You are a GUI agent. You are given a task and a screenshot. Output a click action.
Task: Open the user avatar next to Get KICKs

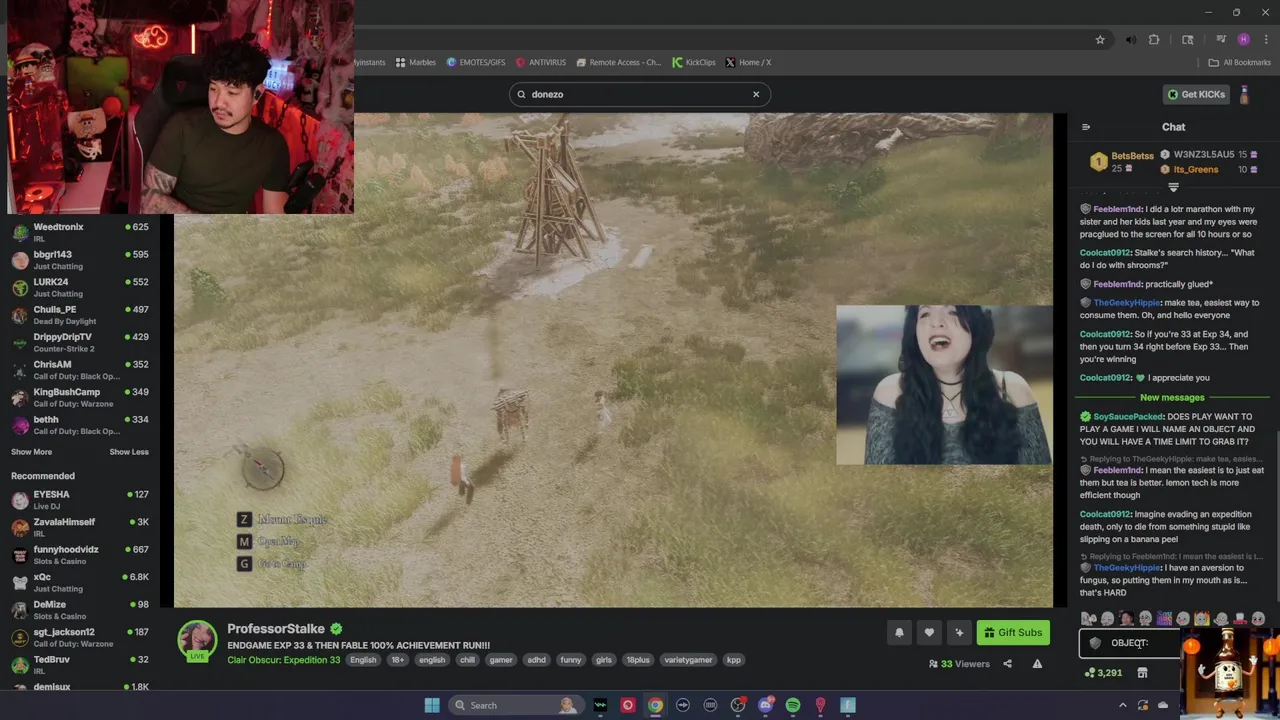tap(1244, 95)
